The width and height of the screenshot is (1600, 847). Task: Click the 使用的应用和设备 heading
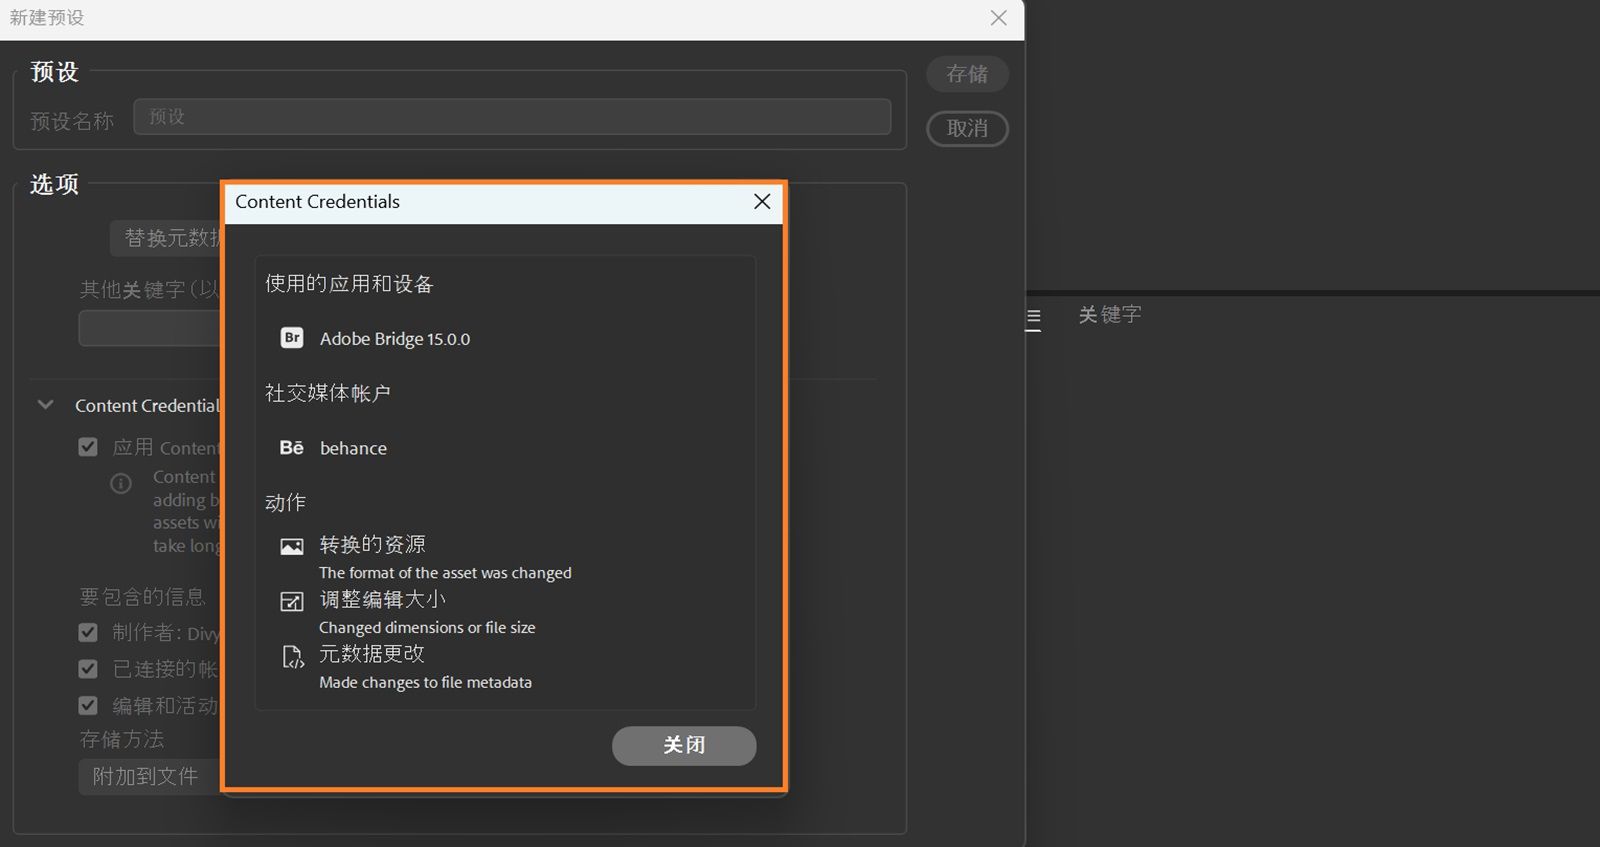coord(349,284)
